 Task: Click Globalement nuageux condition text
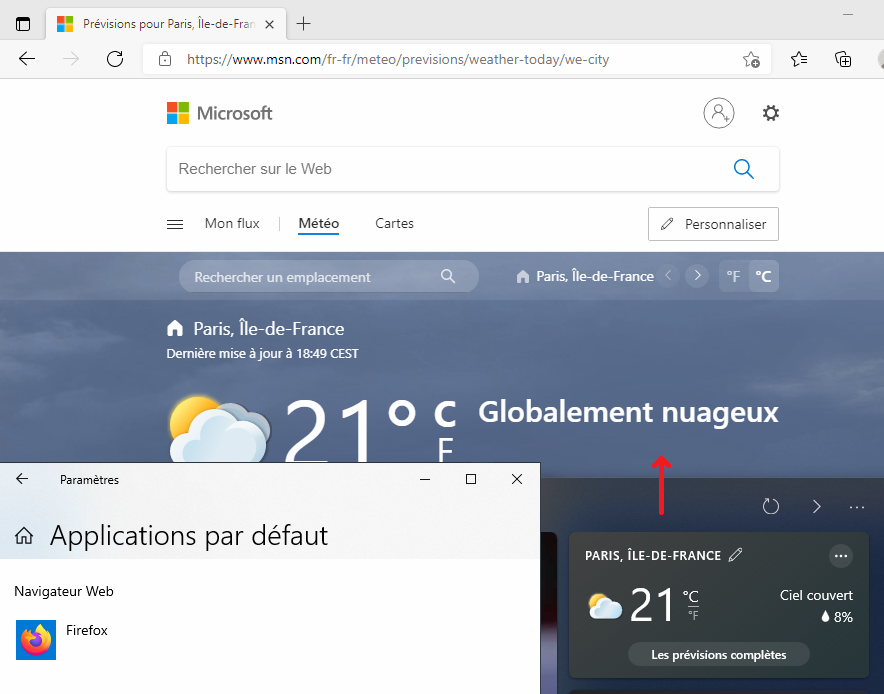628,412
